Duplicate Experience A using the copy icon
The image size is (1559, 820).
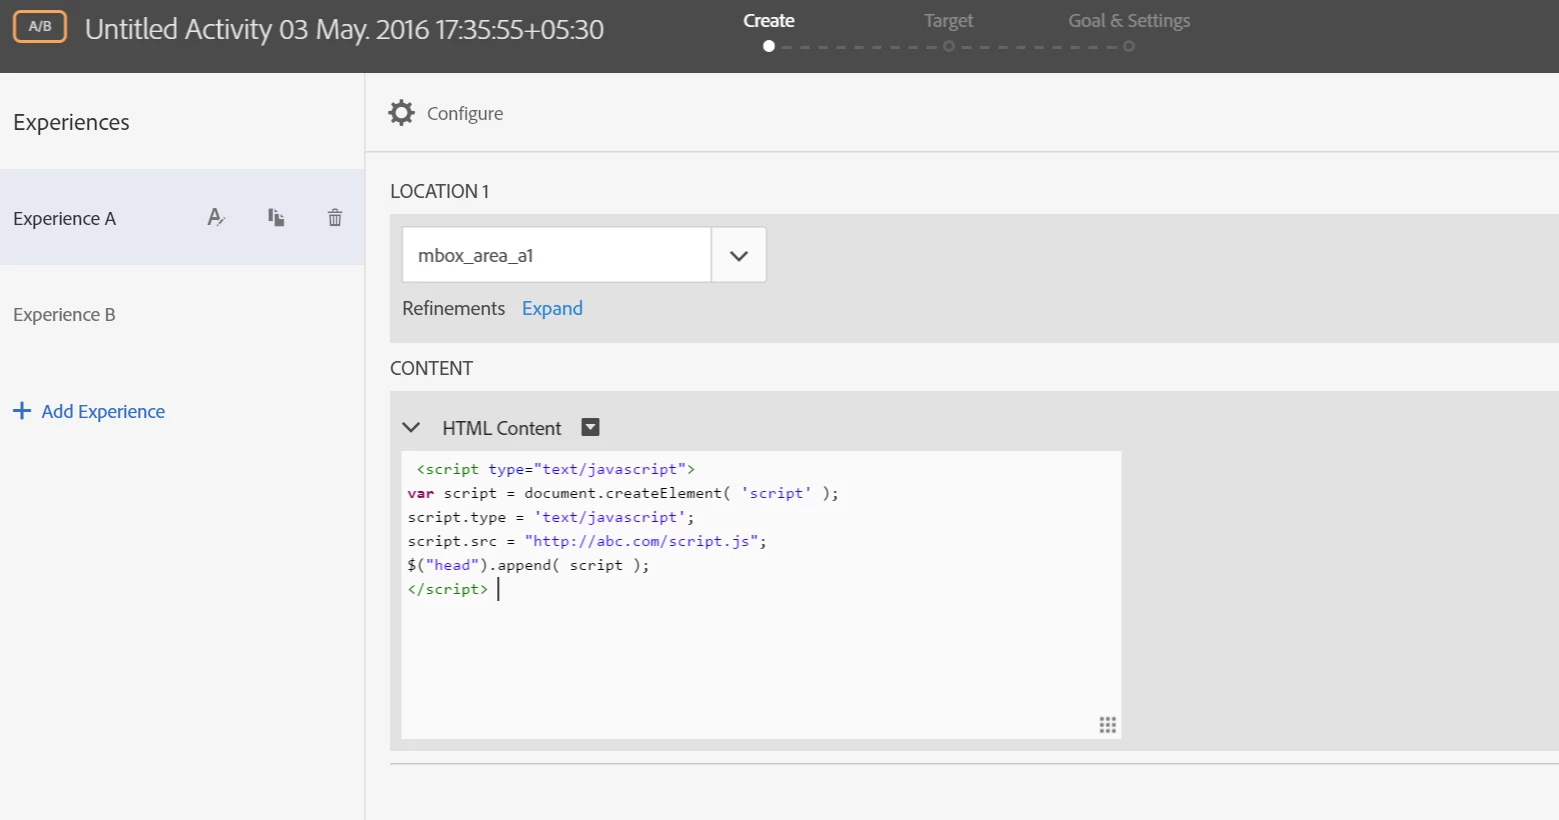[x=276, y=217]
